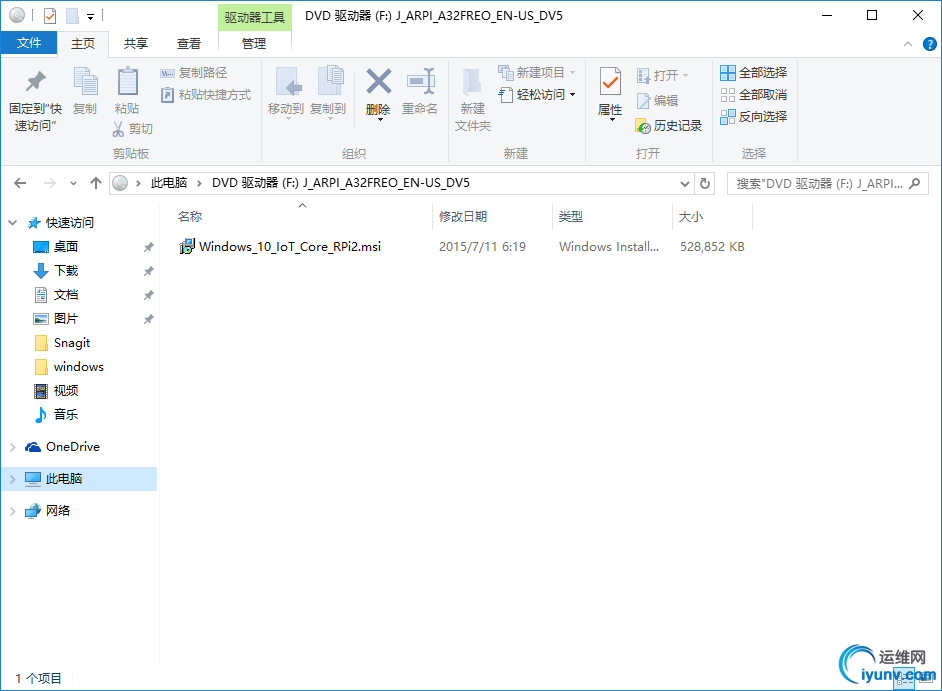Switch to the Share (共享) tab
Screen dimensions: 942x691
[136, 43]
